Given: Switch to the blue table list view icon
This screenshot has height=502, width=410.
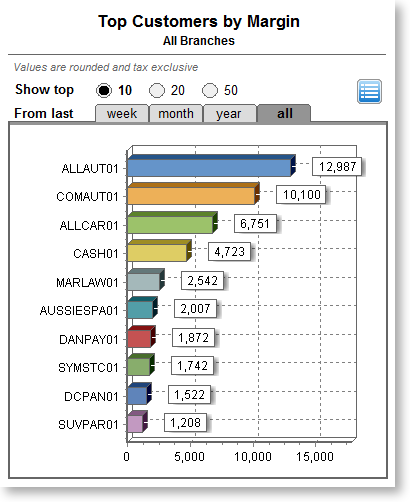Looking at the screenshot, I should [369, 91].
